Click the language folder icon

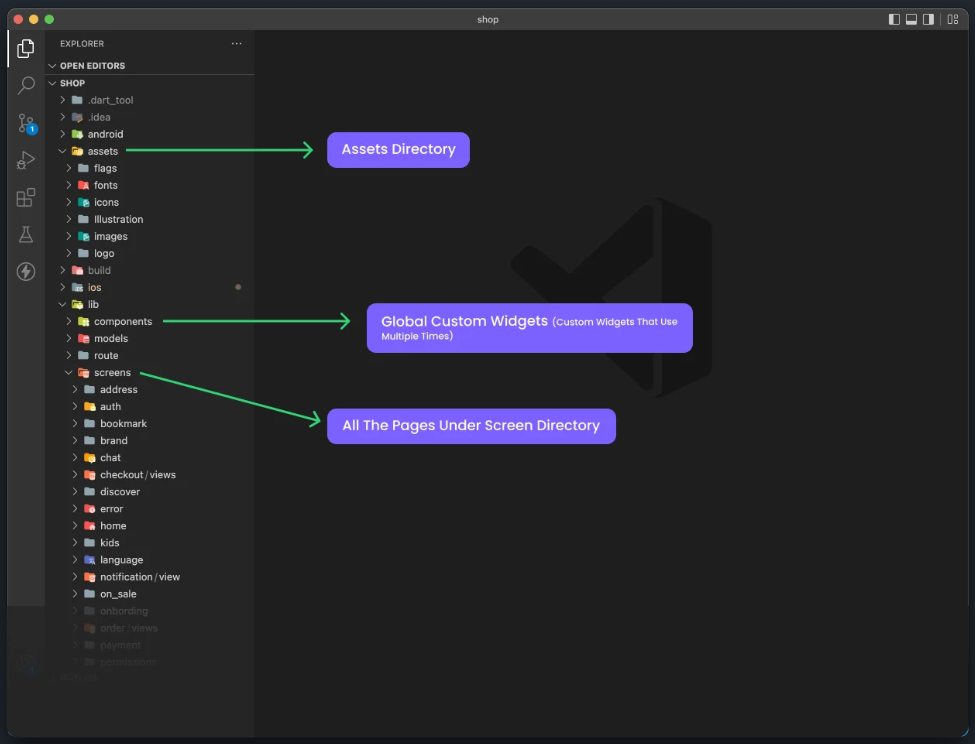(x=90, y=560)
